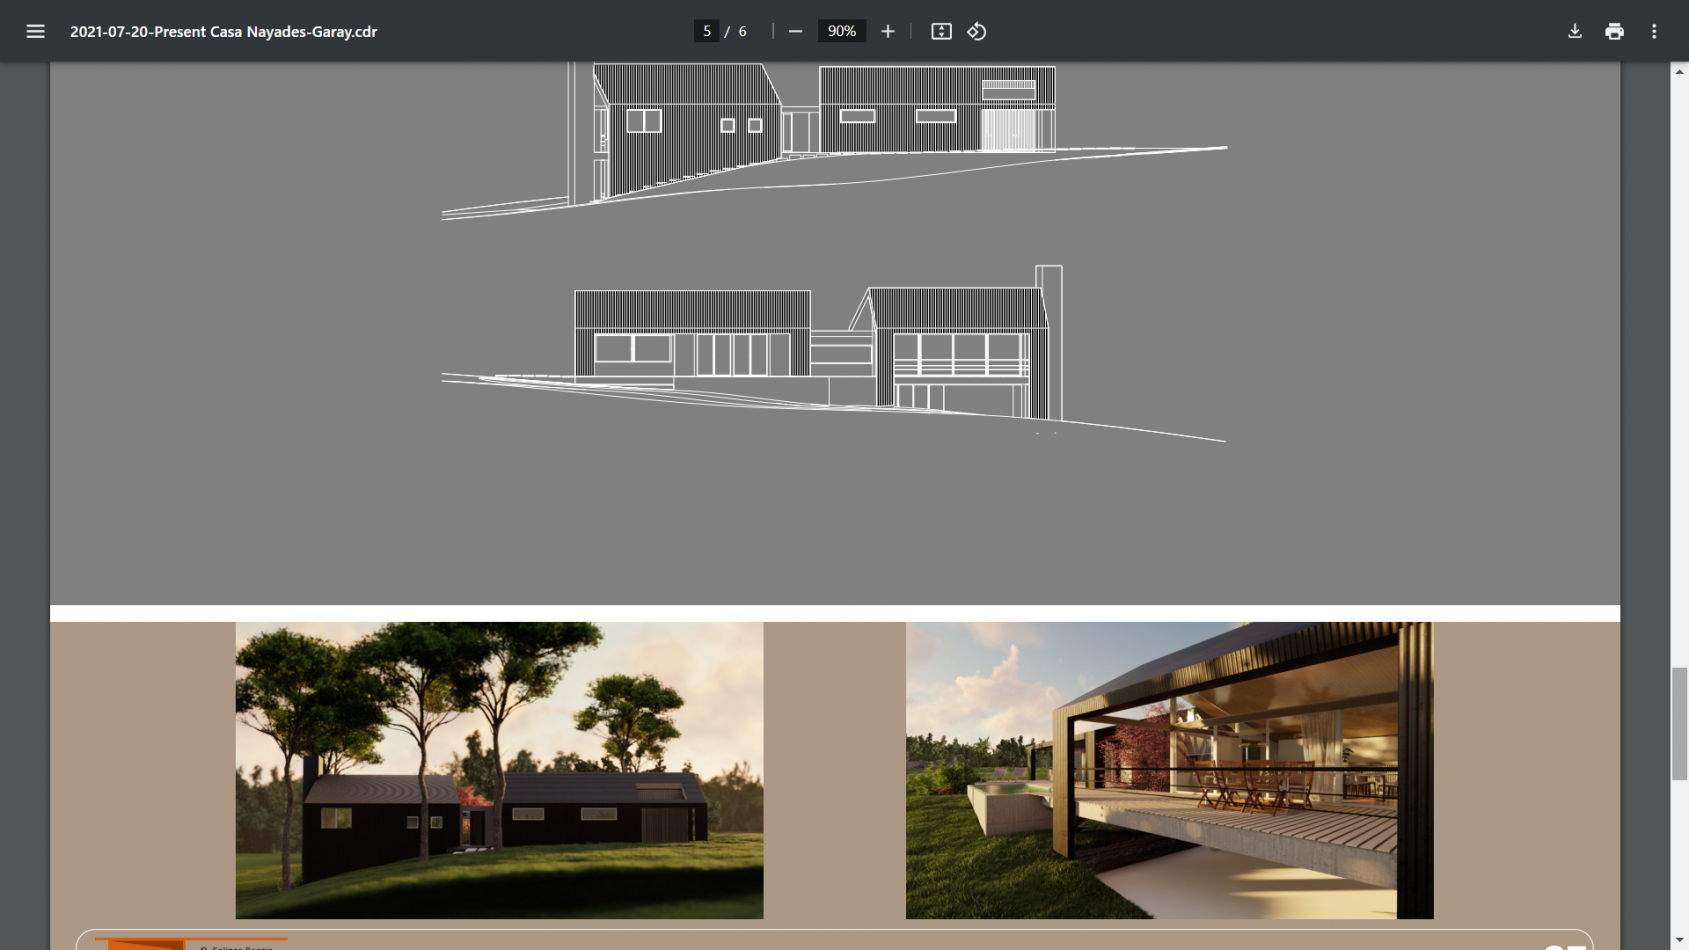
Task: Click the exterior house render with trees
Action: point(499,770)
